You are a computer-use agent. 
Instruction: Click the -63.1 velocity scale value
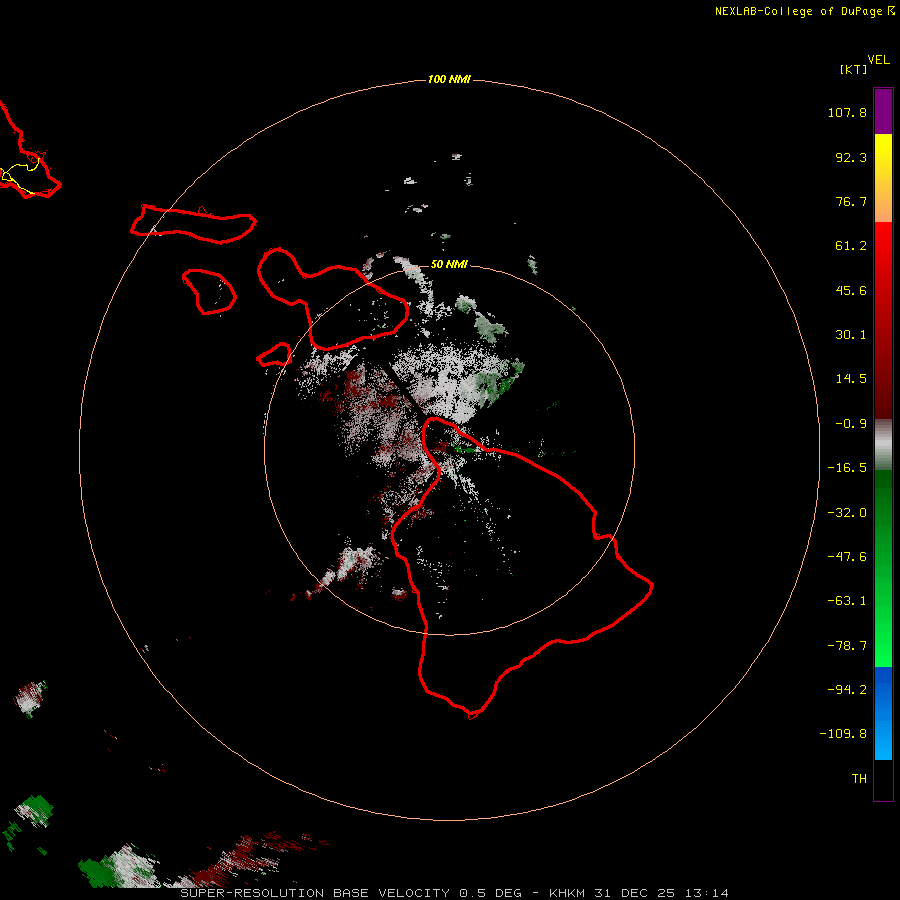click(847, 601)
